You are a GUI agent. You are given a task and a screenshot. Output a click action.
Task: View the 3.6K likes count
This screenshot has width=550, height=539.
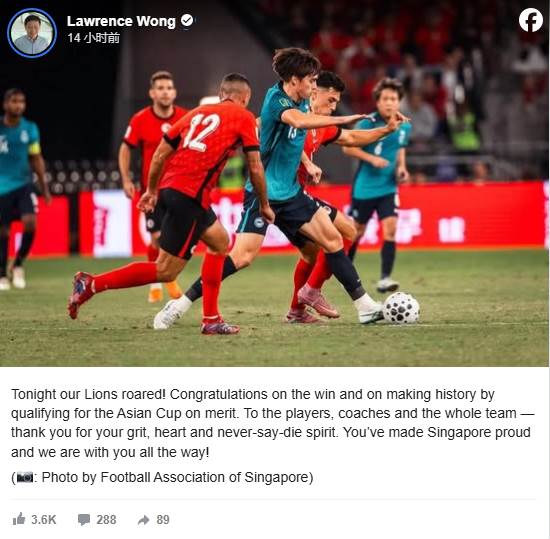coord(43,519)
